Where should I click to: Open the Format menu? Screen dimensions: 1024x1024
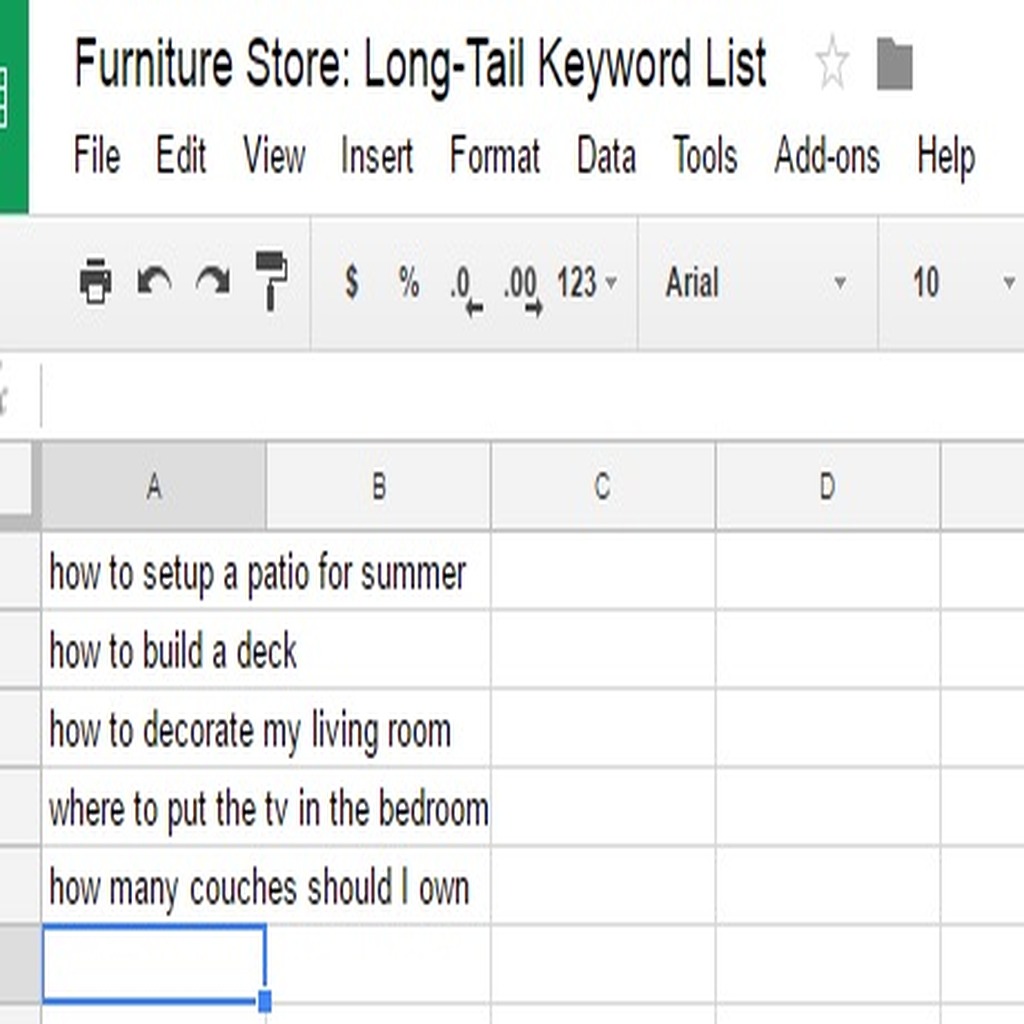tap(494, 155)
